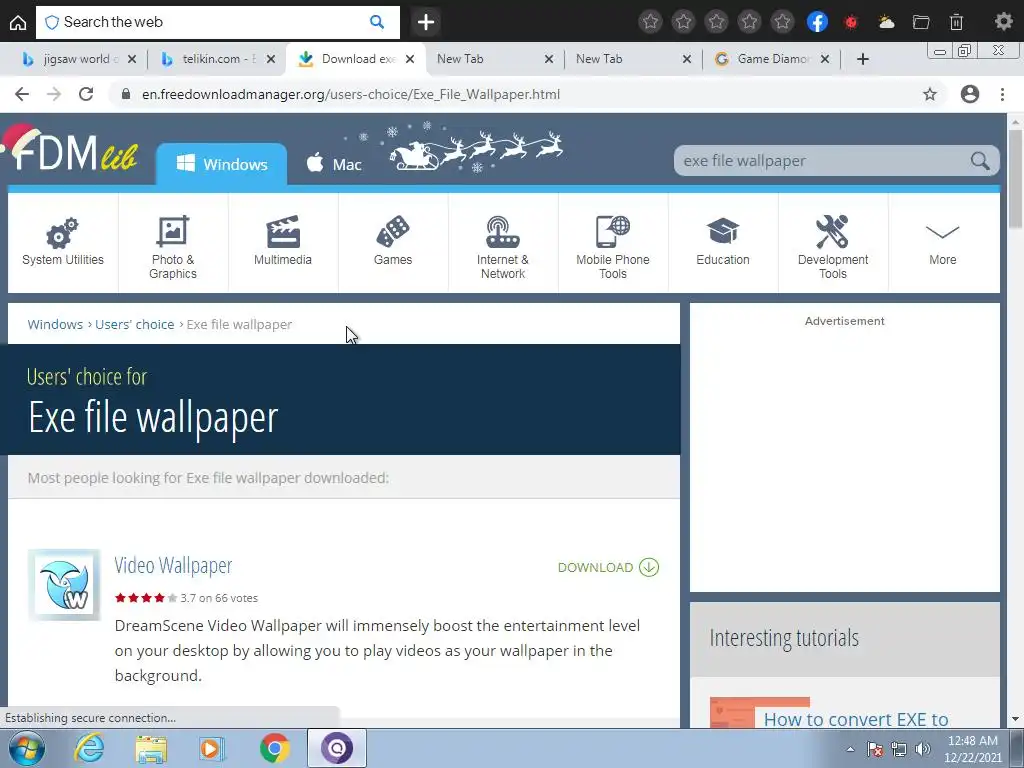Image resolution: width=1024 pixels, height=768 pixels.
Task: Click the How to convert EXE to tutorial link
Action: pos(856,719)
